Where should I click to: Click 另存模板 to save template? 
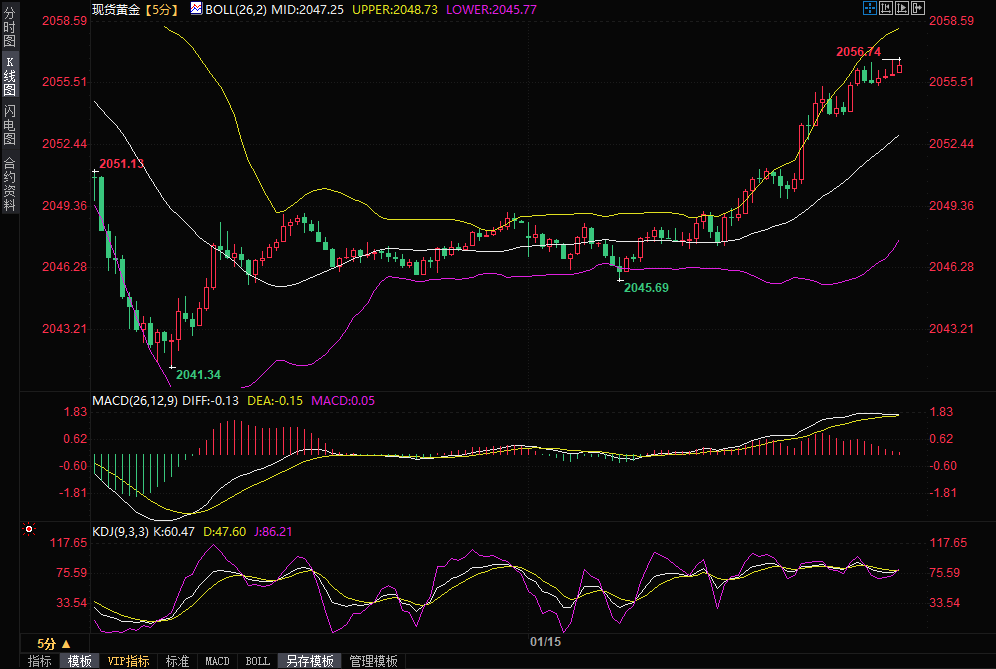coord(309,661)
